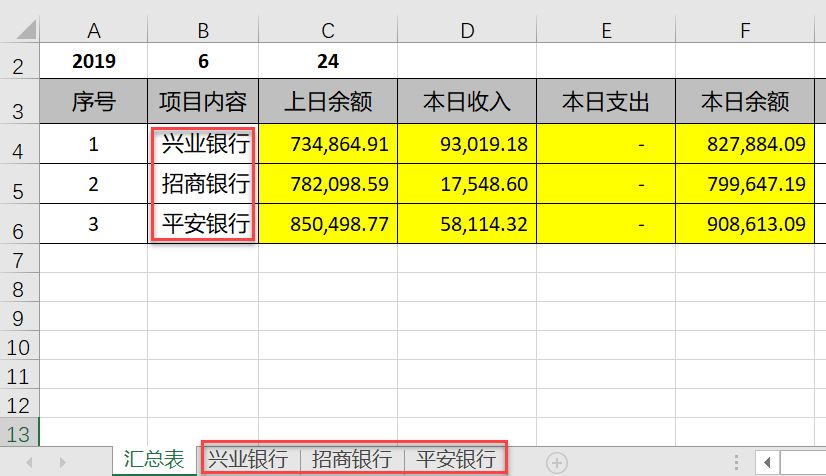Select row 2 header
Screen dimensions: 826x476
click(19, 62)
